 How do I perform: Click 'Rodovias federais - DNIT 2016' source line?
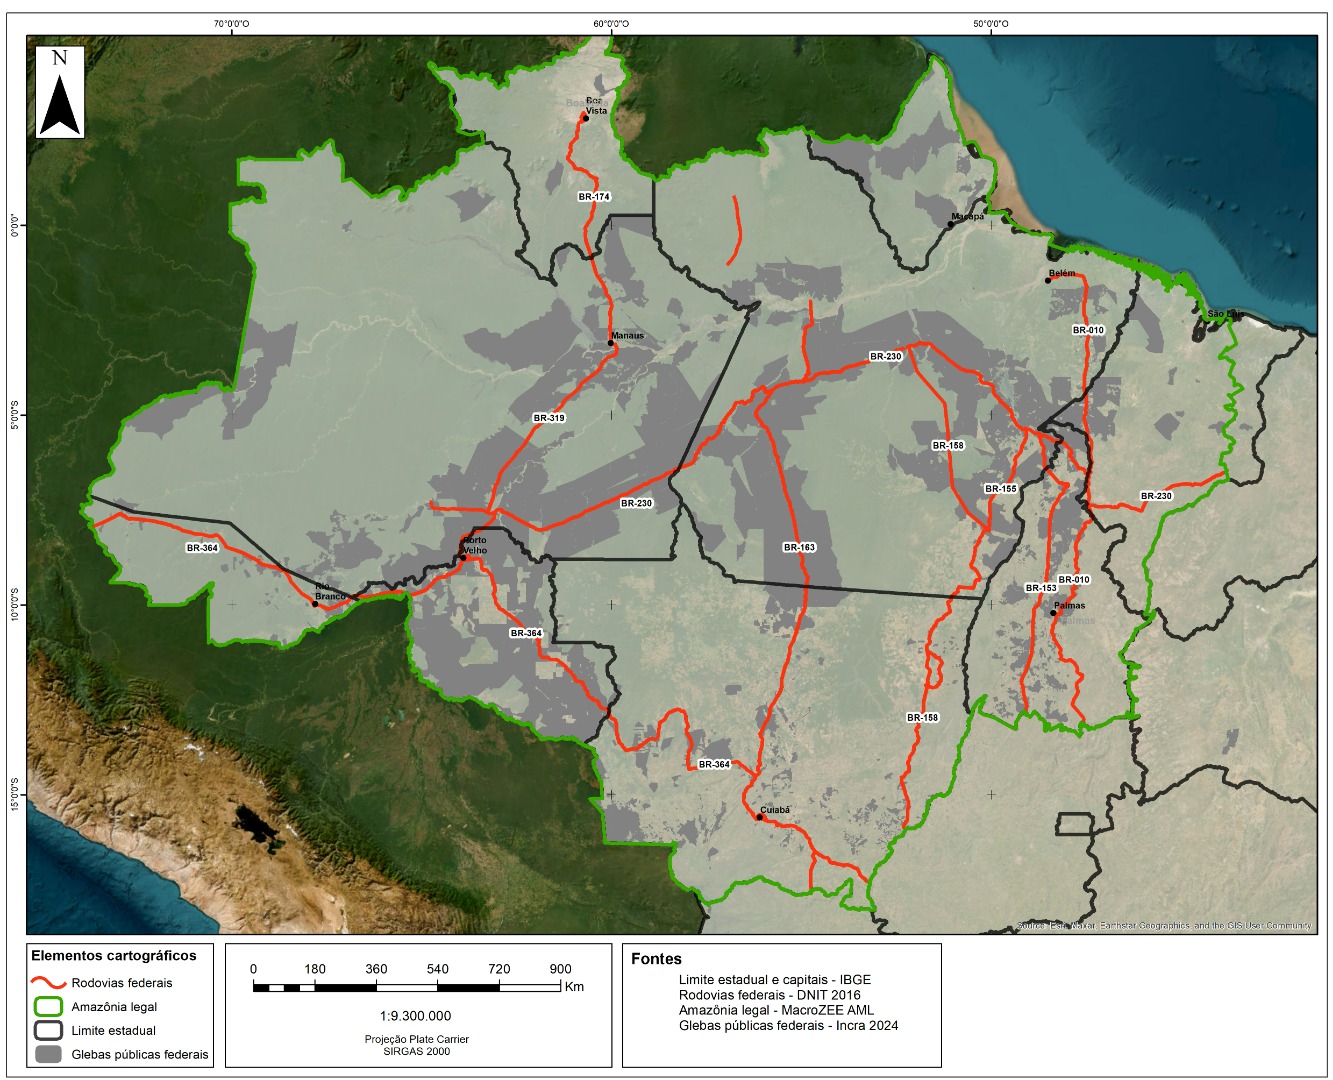(x=770, y=995)
